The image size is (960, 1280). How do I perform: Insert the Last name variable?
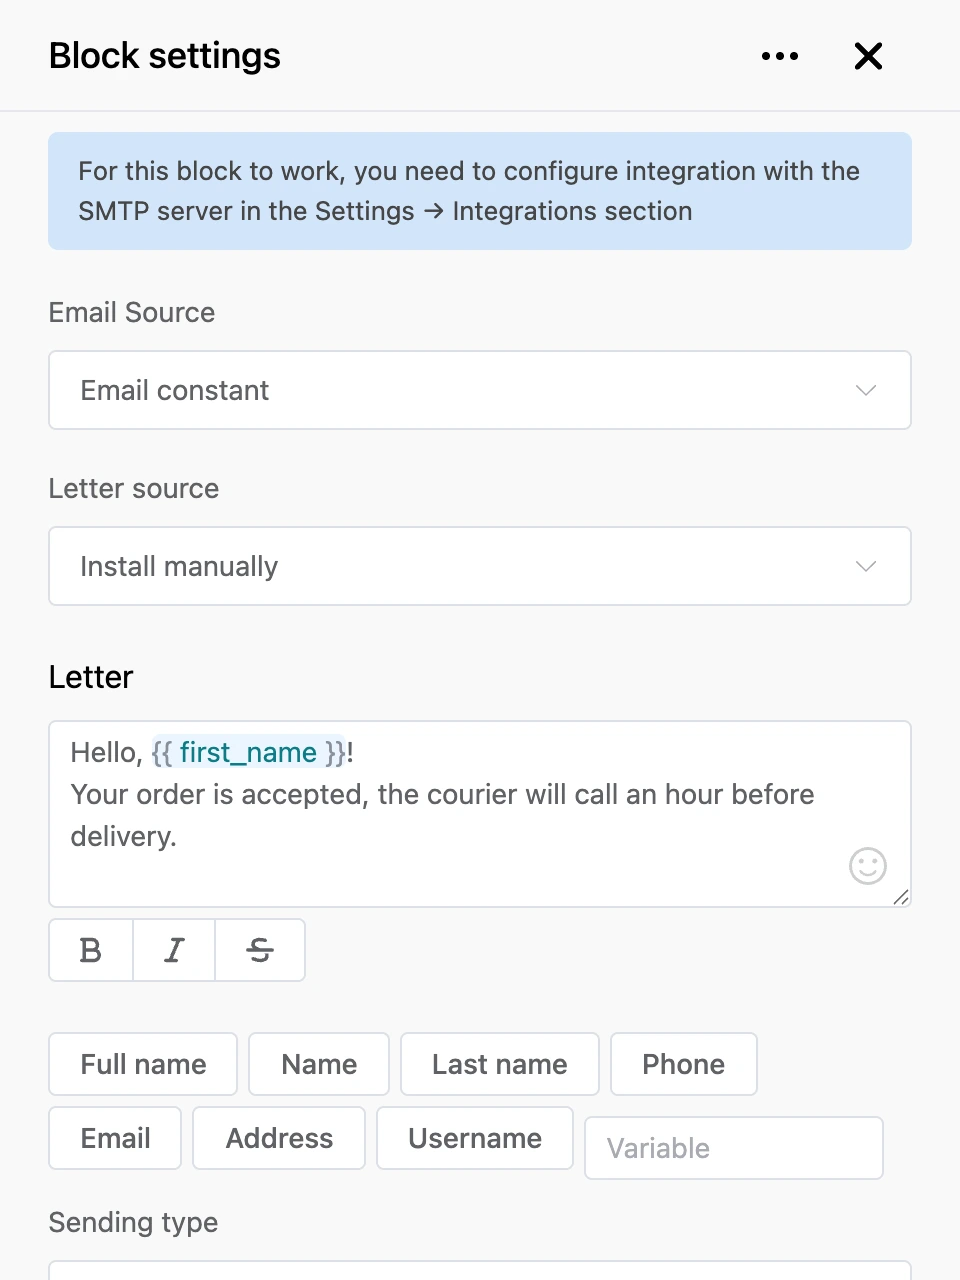[x=500, y=1064]
